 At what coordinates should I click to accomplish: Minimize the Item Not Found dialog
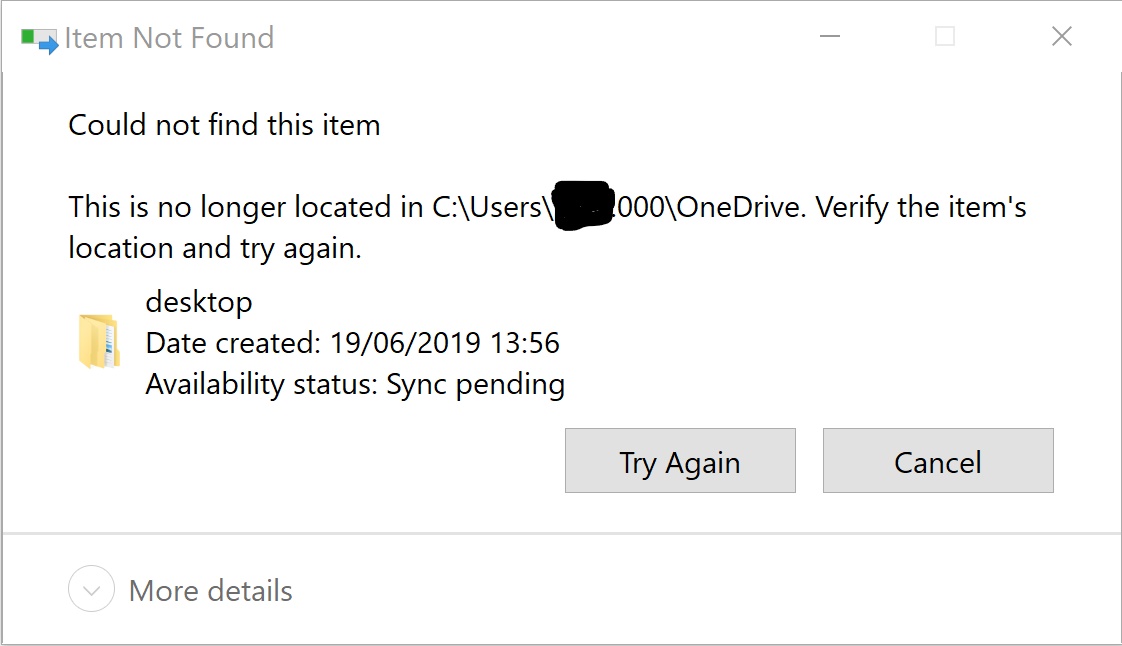[830, 36]
